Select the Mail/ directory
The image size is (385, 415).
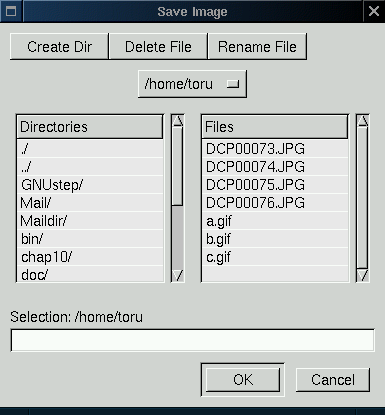90,203
